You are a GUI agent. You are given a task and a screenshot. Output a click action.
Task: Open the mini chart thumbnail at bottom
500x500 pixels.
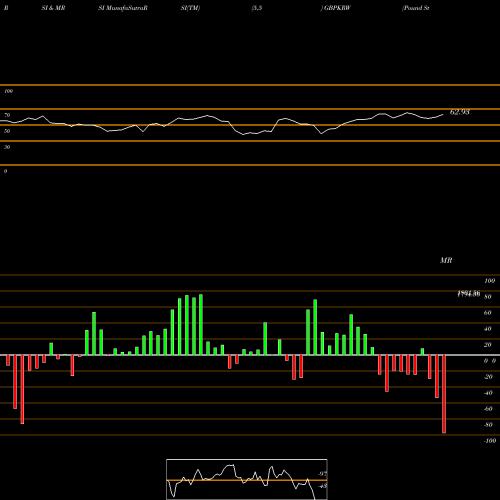[247, 479]
